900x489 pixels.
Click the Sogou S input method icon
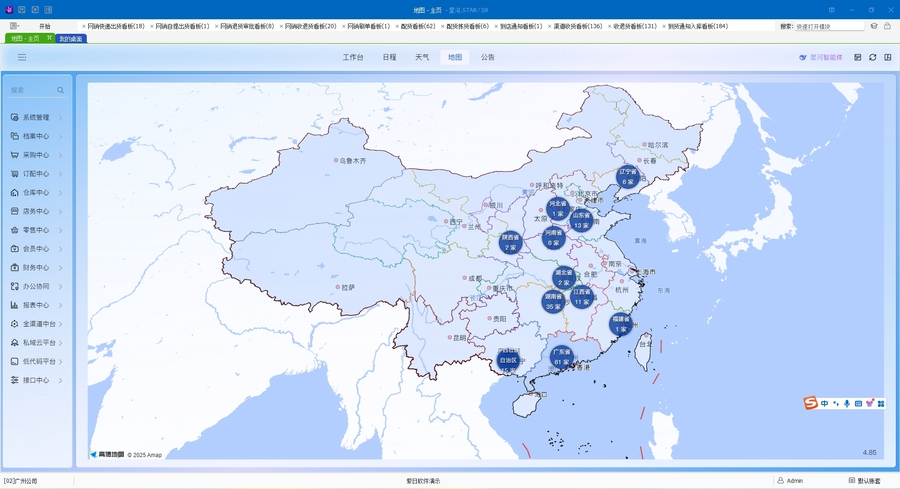tap(810, 403)
